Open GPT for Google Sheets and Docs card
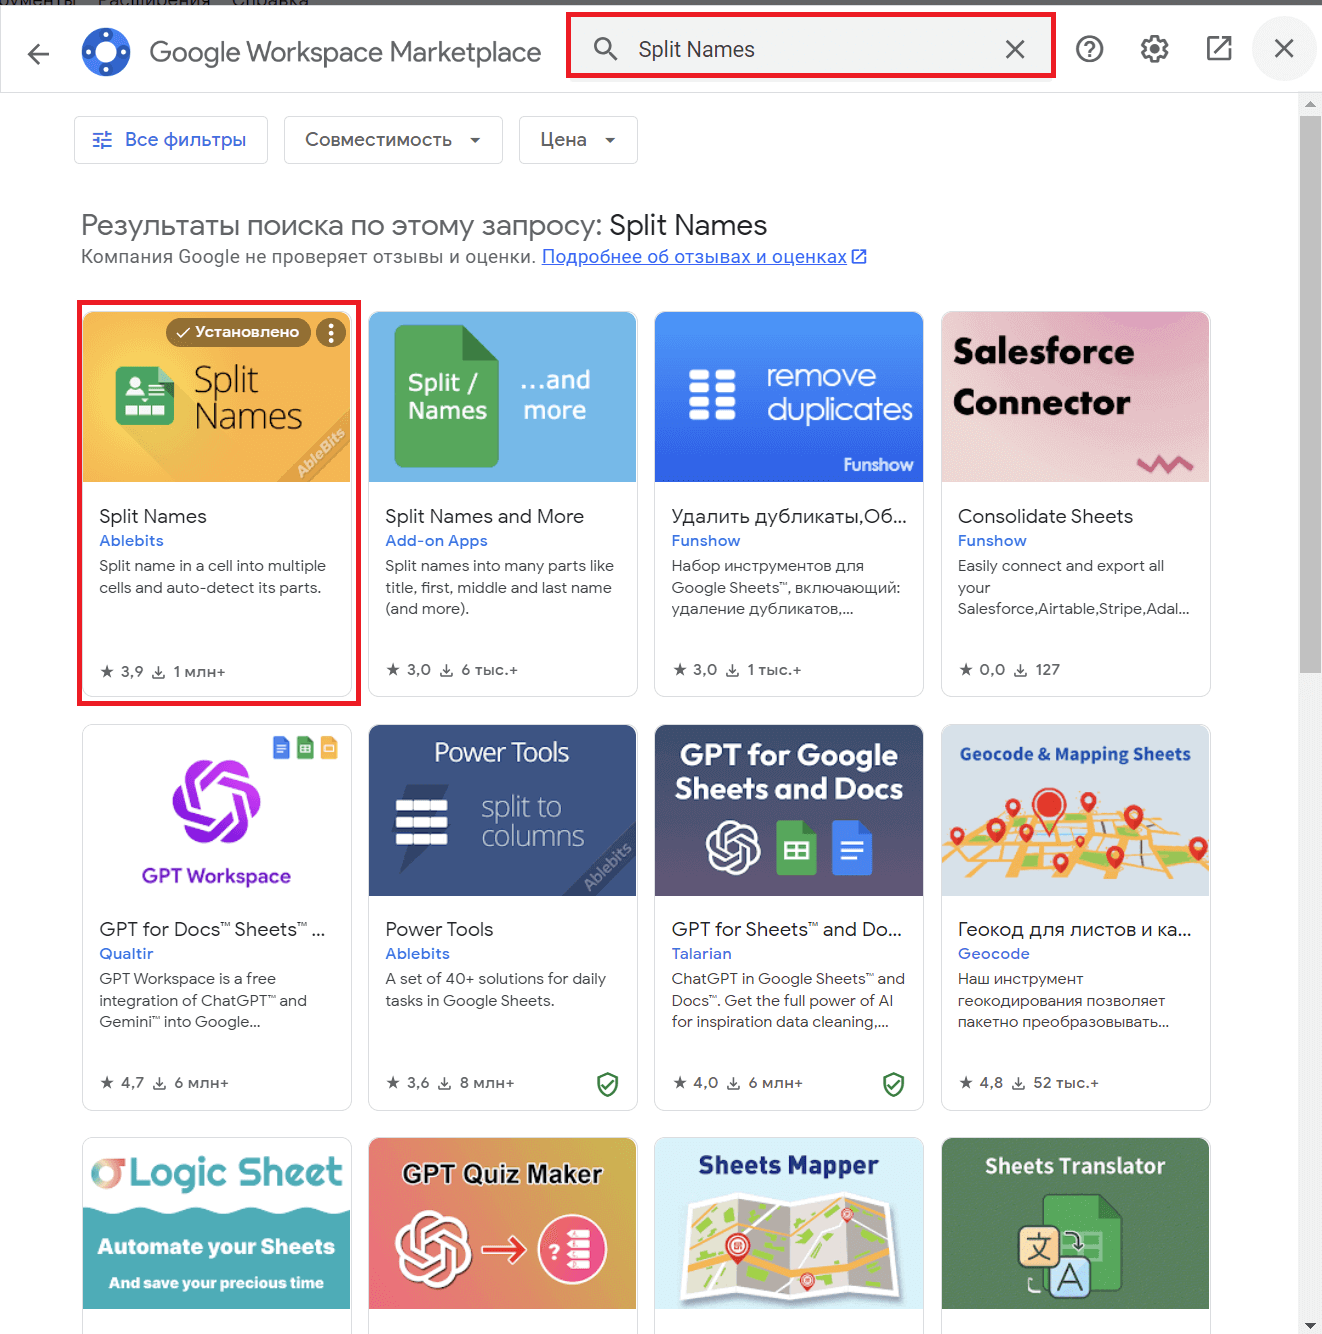This screenshot has height=1334, width=1322. 788,916
